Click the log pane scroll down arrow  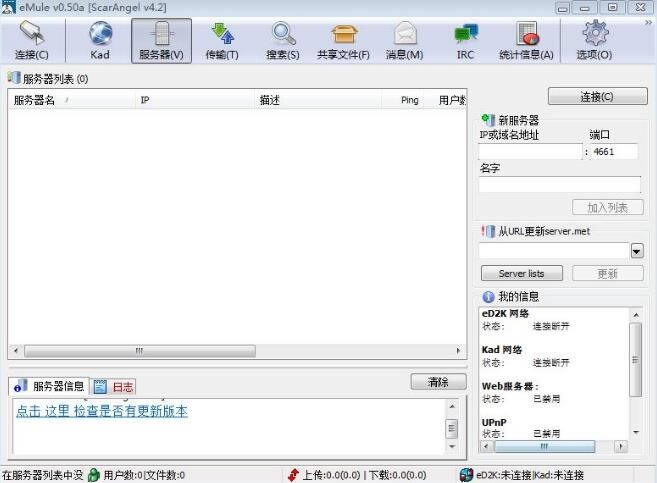point(452,447)
